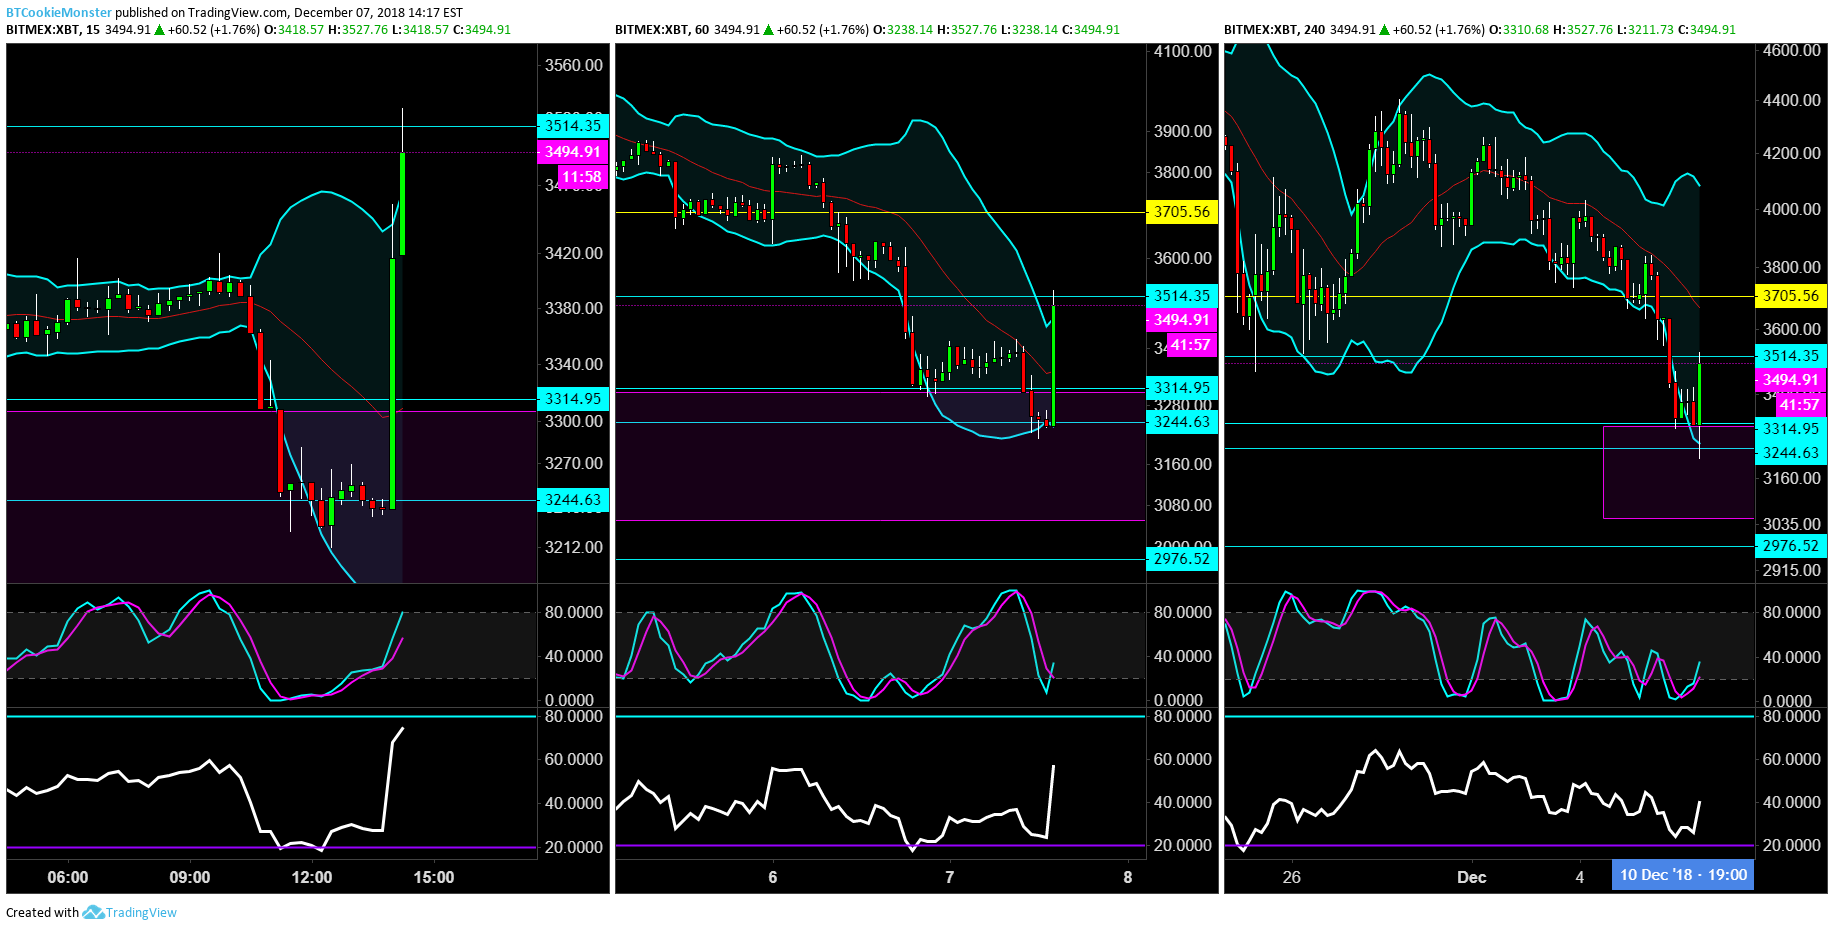Click cyan 3314.95 label on the 240-minute chart

pyautogui.click(x=1791, y=429)
